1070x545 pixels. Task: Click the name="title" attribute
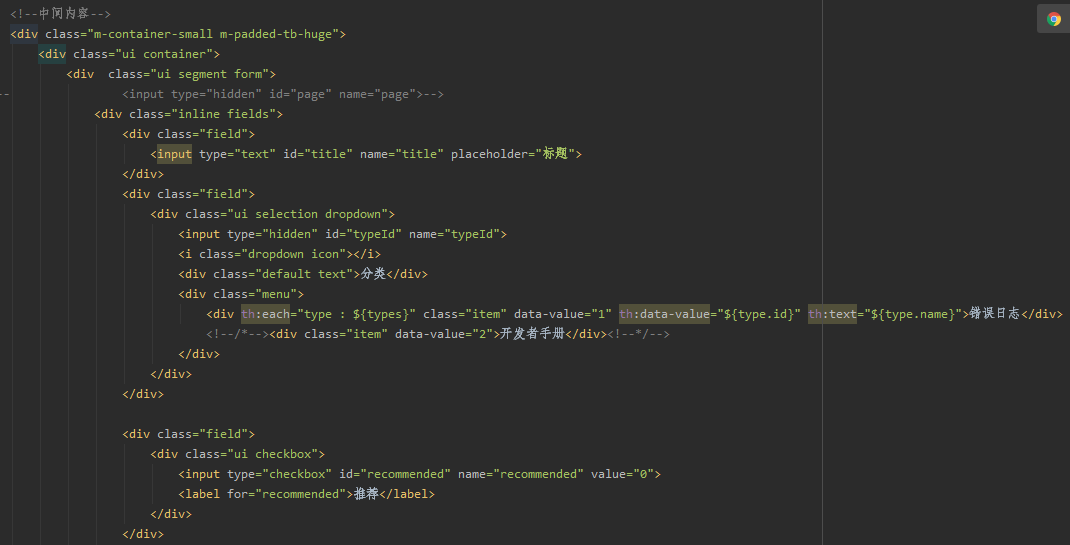click(x=401, y=154)
